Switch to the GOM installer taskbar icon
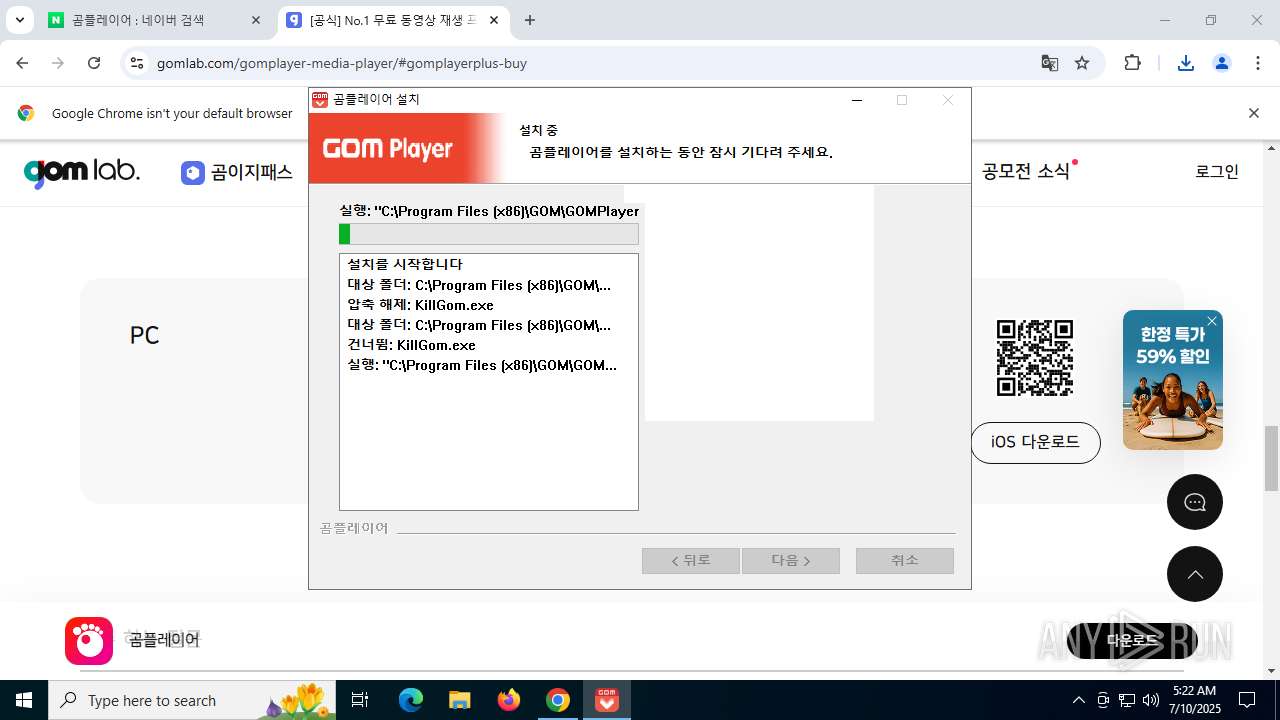 pos(607,700)
